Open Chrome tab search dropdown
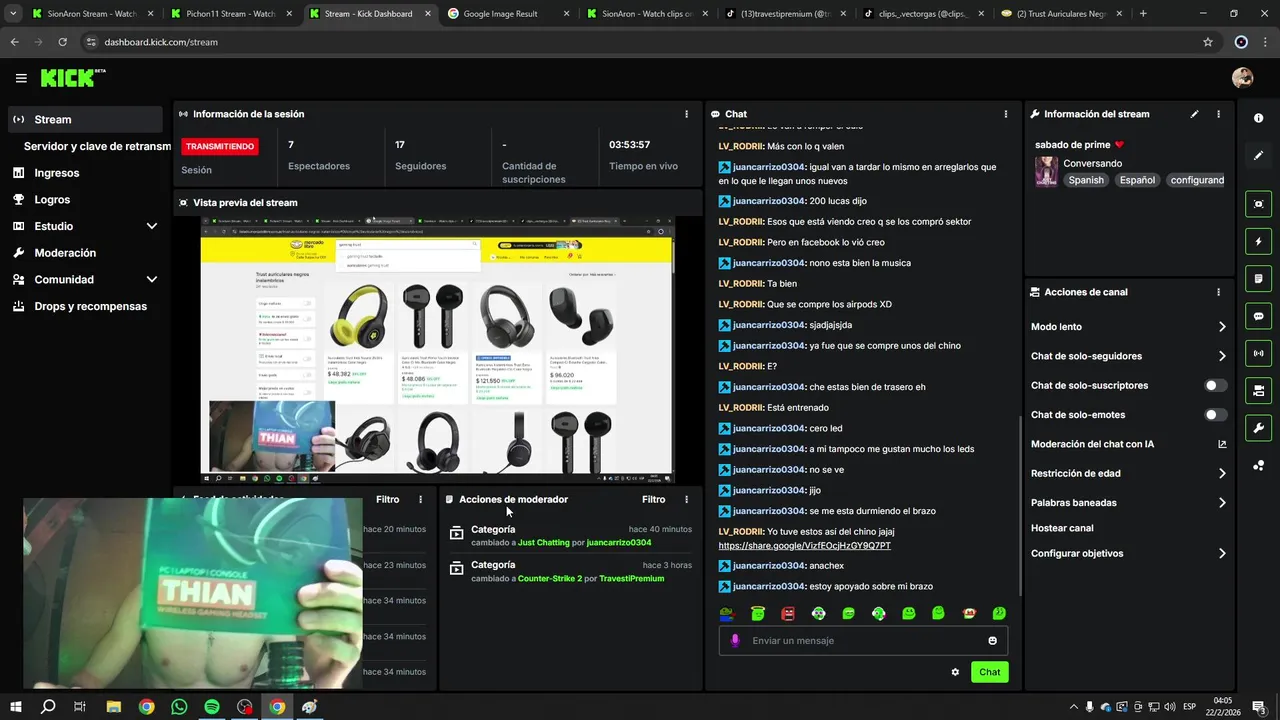This screenshot has height=720, width=1280. click(x=13, y=13)
